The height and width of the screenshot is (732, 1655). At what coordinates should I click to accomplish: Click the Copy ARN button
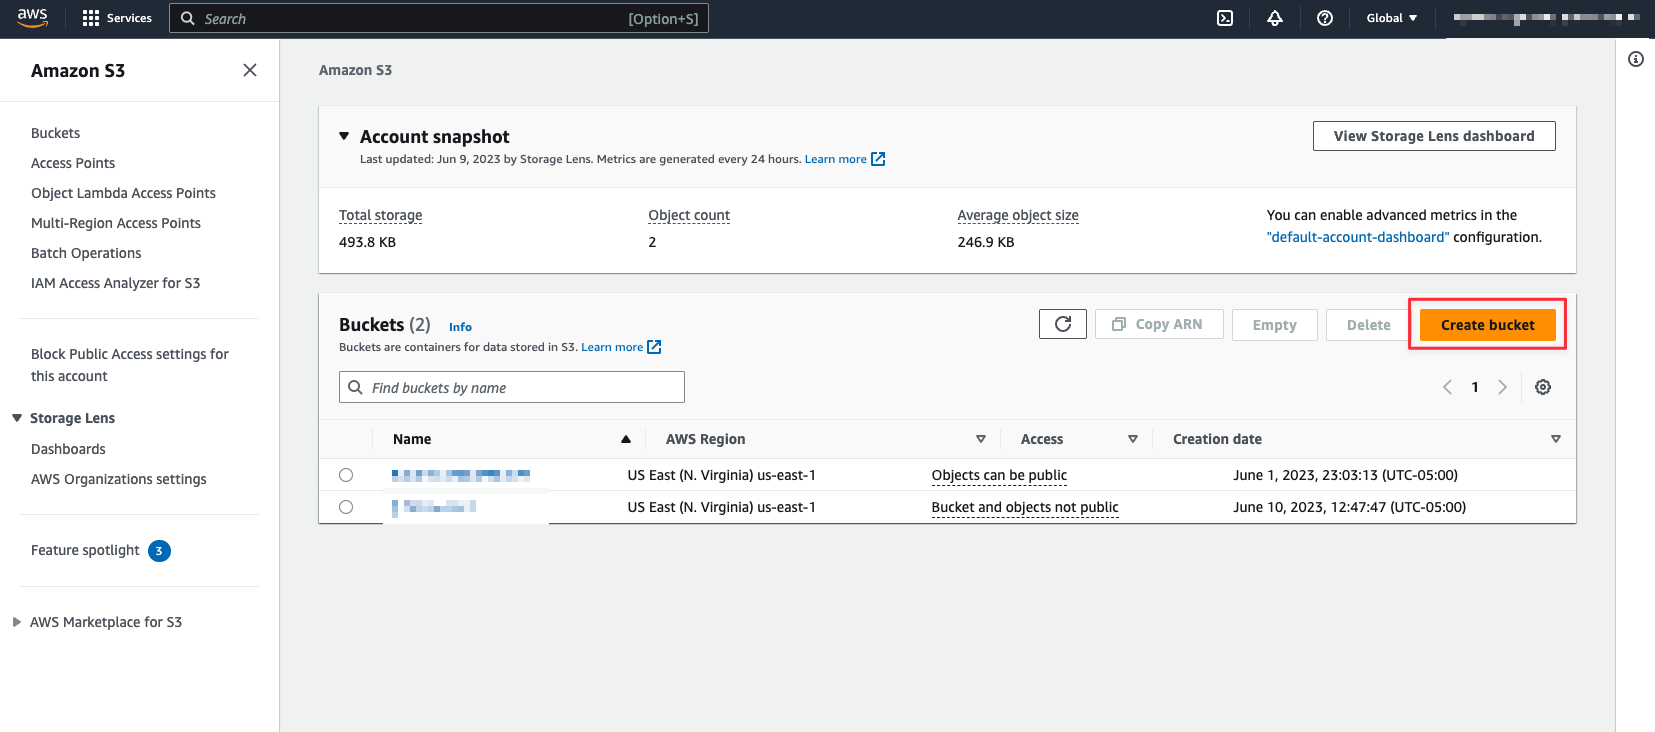(x=1159, y=324)
